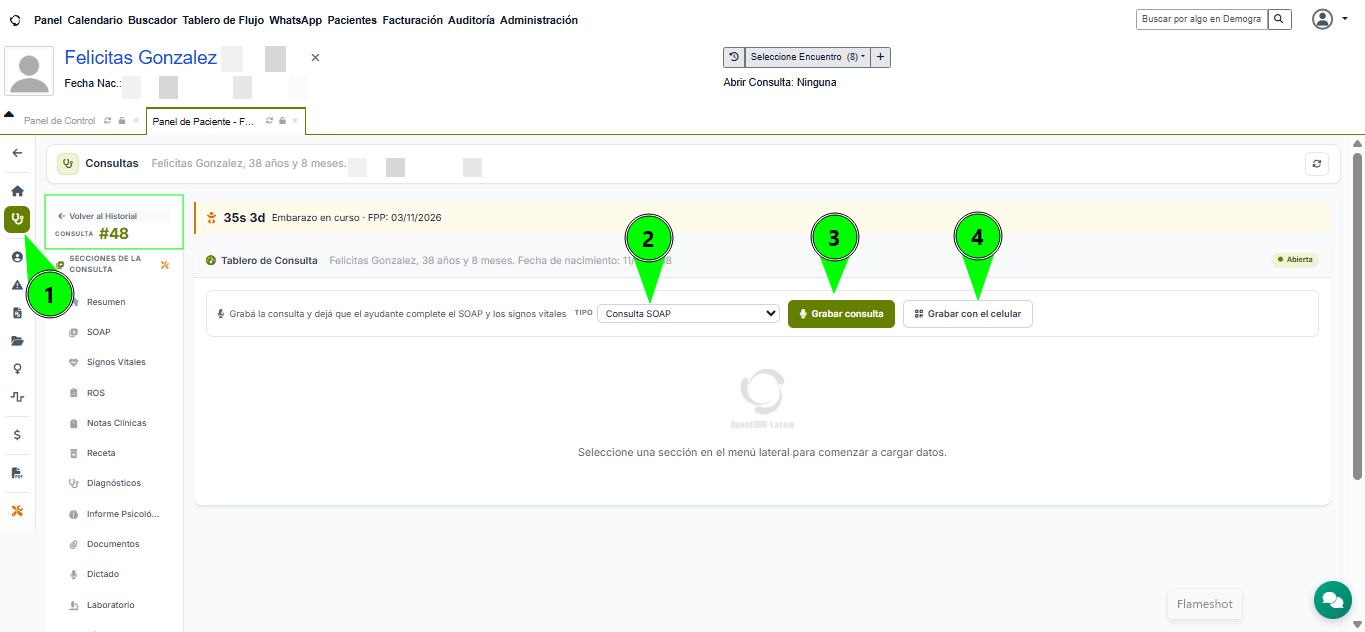This screenshot has width=1365, height=632.
Task: Refresh the Panel de Paciente tab
Action: (x=269, y=121)
